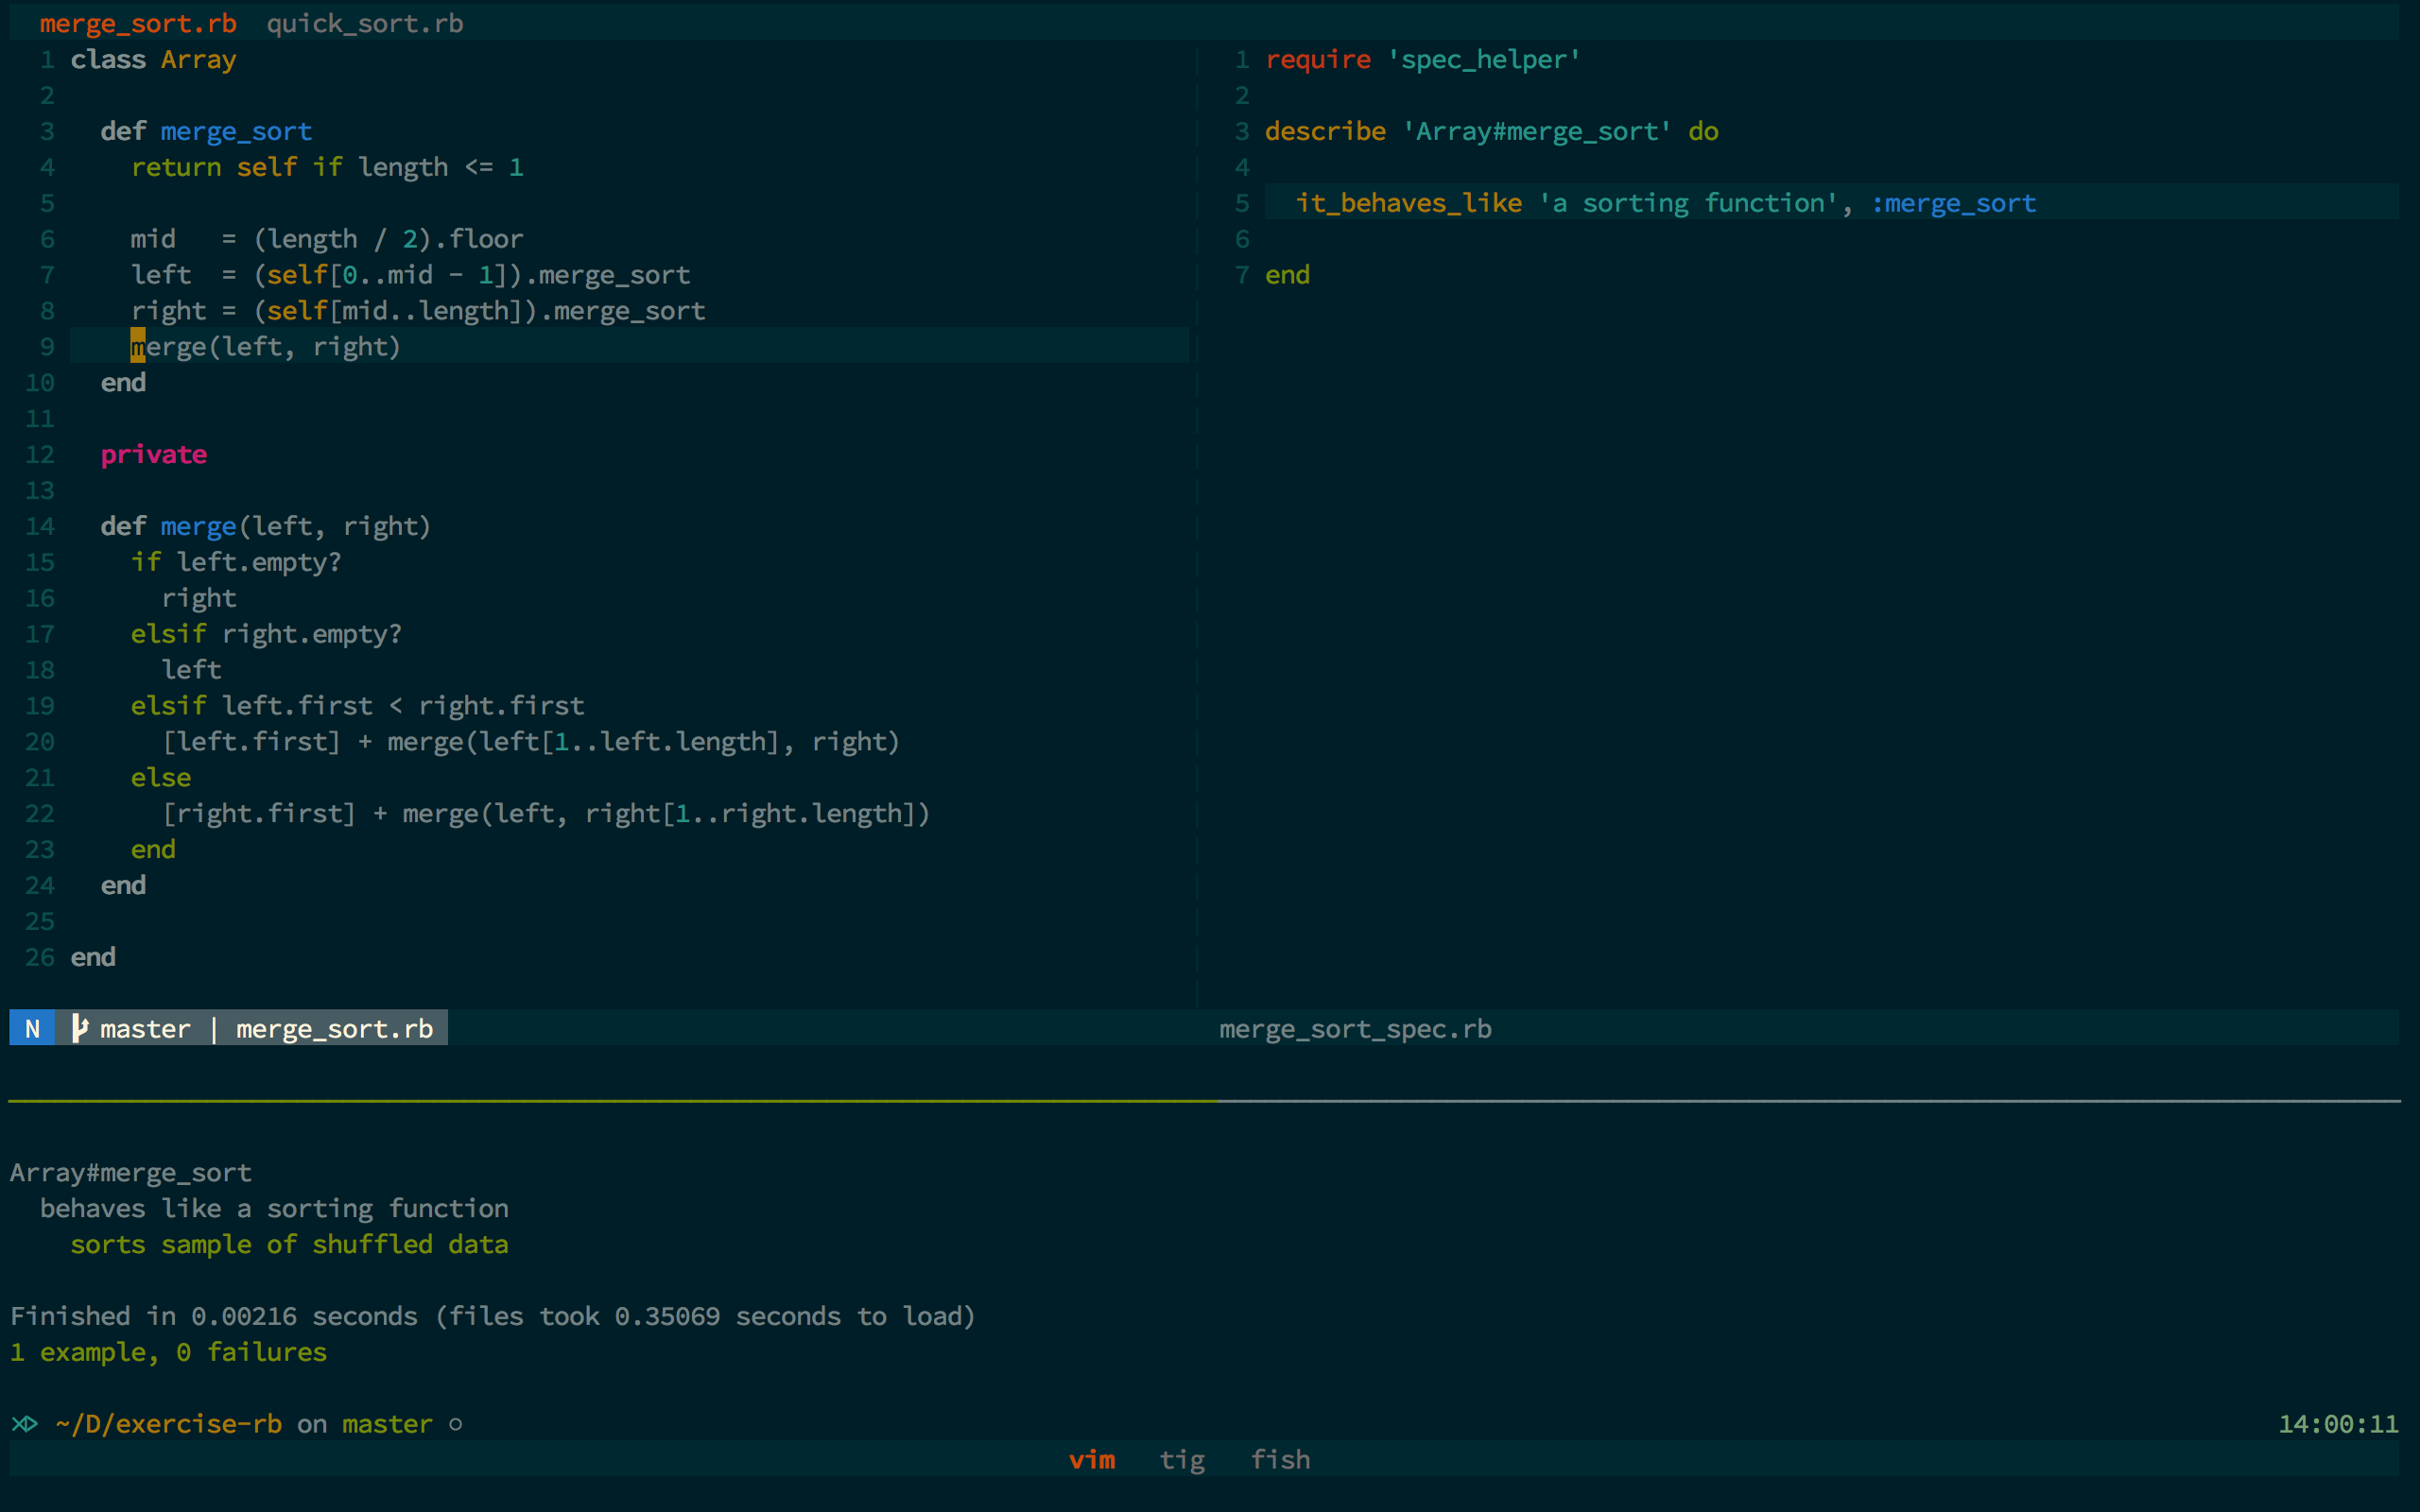Switch to the fish tmux window
The image size is (2420, 1512).
(x=1280, y=1459)
